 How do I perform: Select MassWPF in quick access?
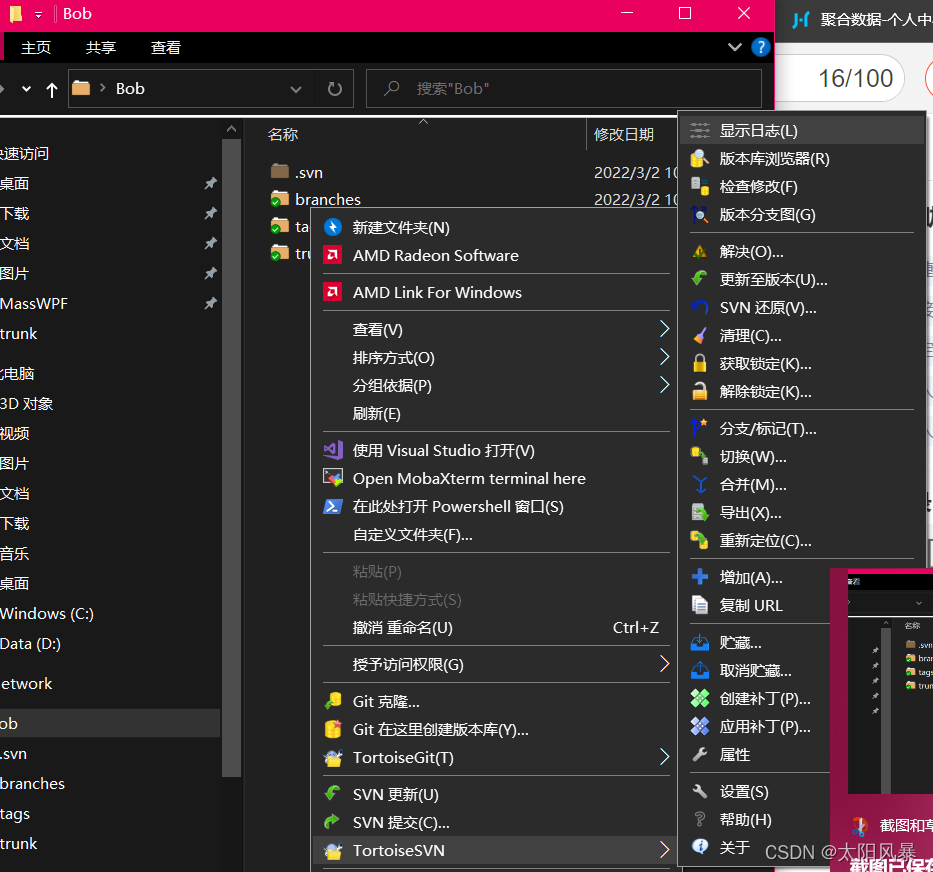[34, 304]
